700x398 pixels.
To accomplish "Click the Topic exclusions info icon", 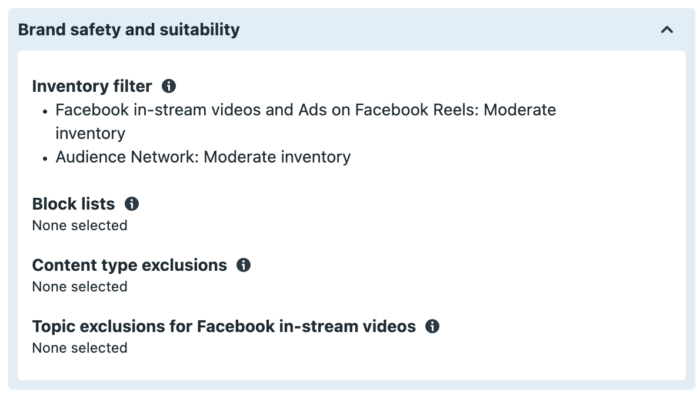I will click(432, 326).
